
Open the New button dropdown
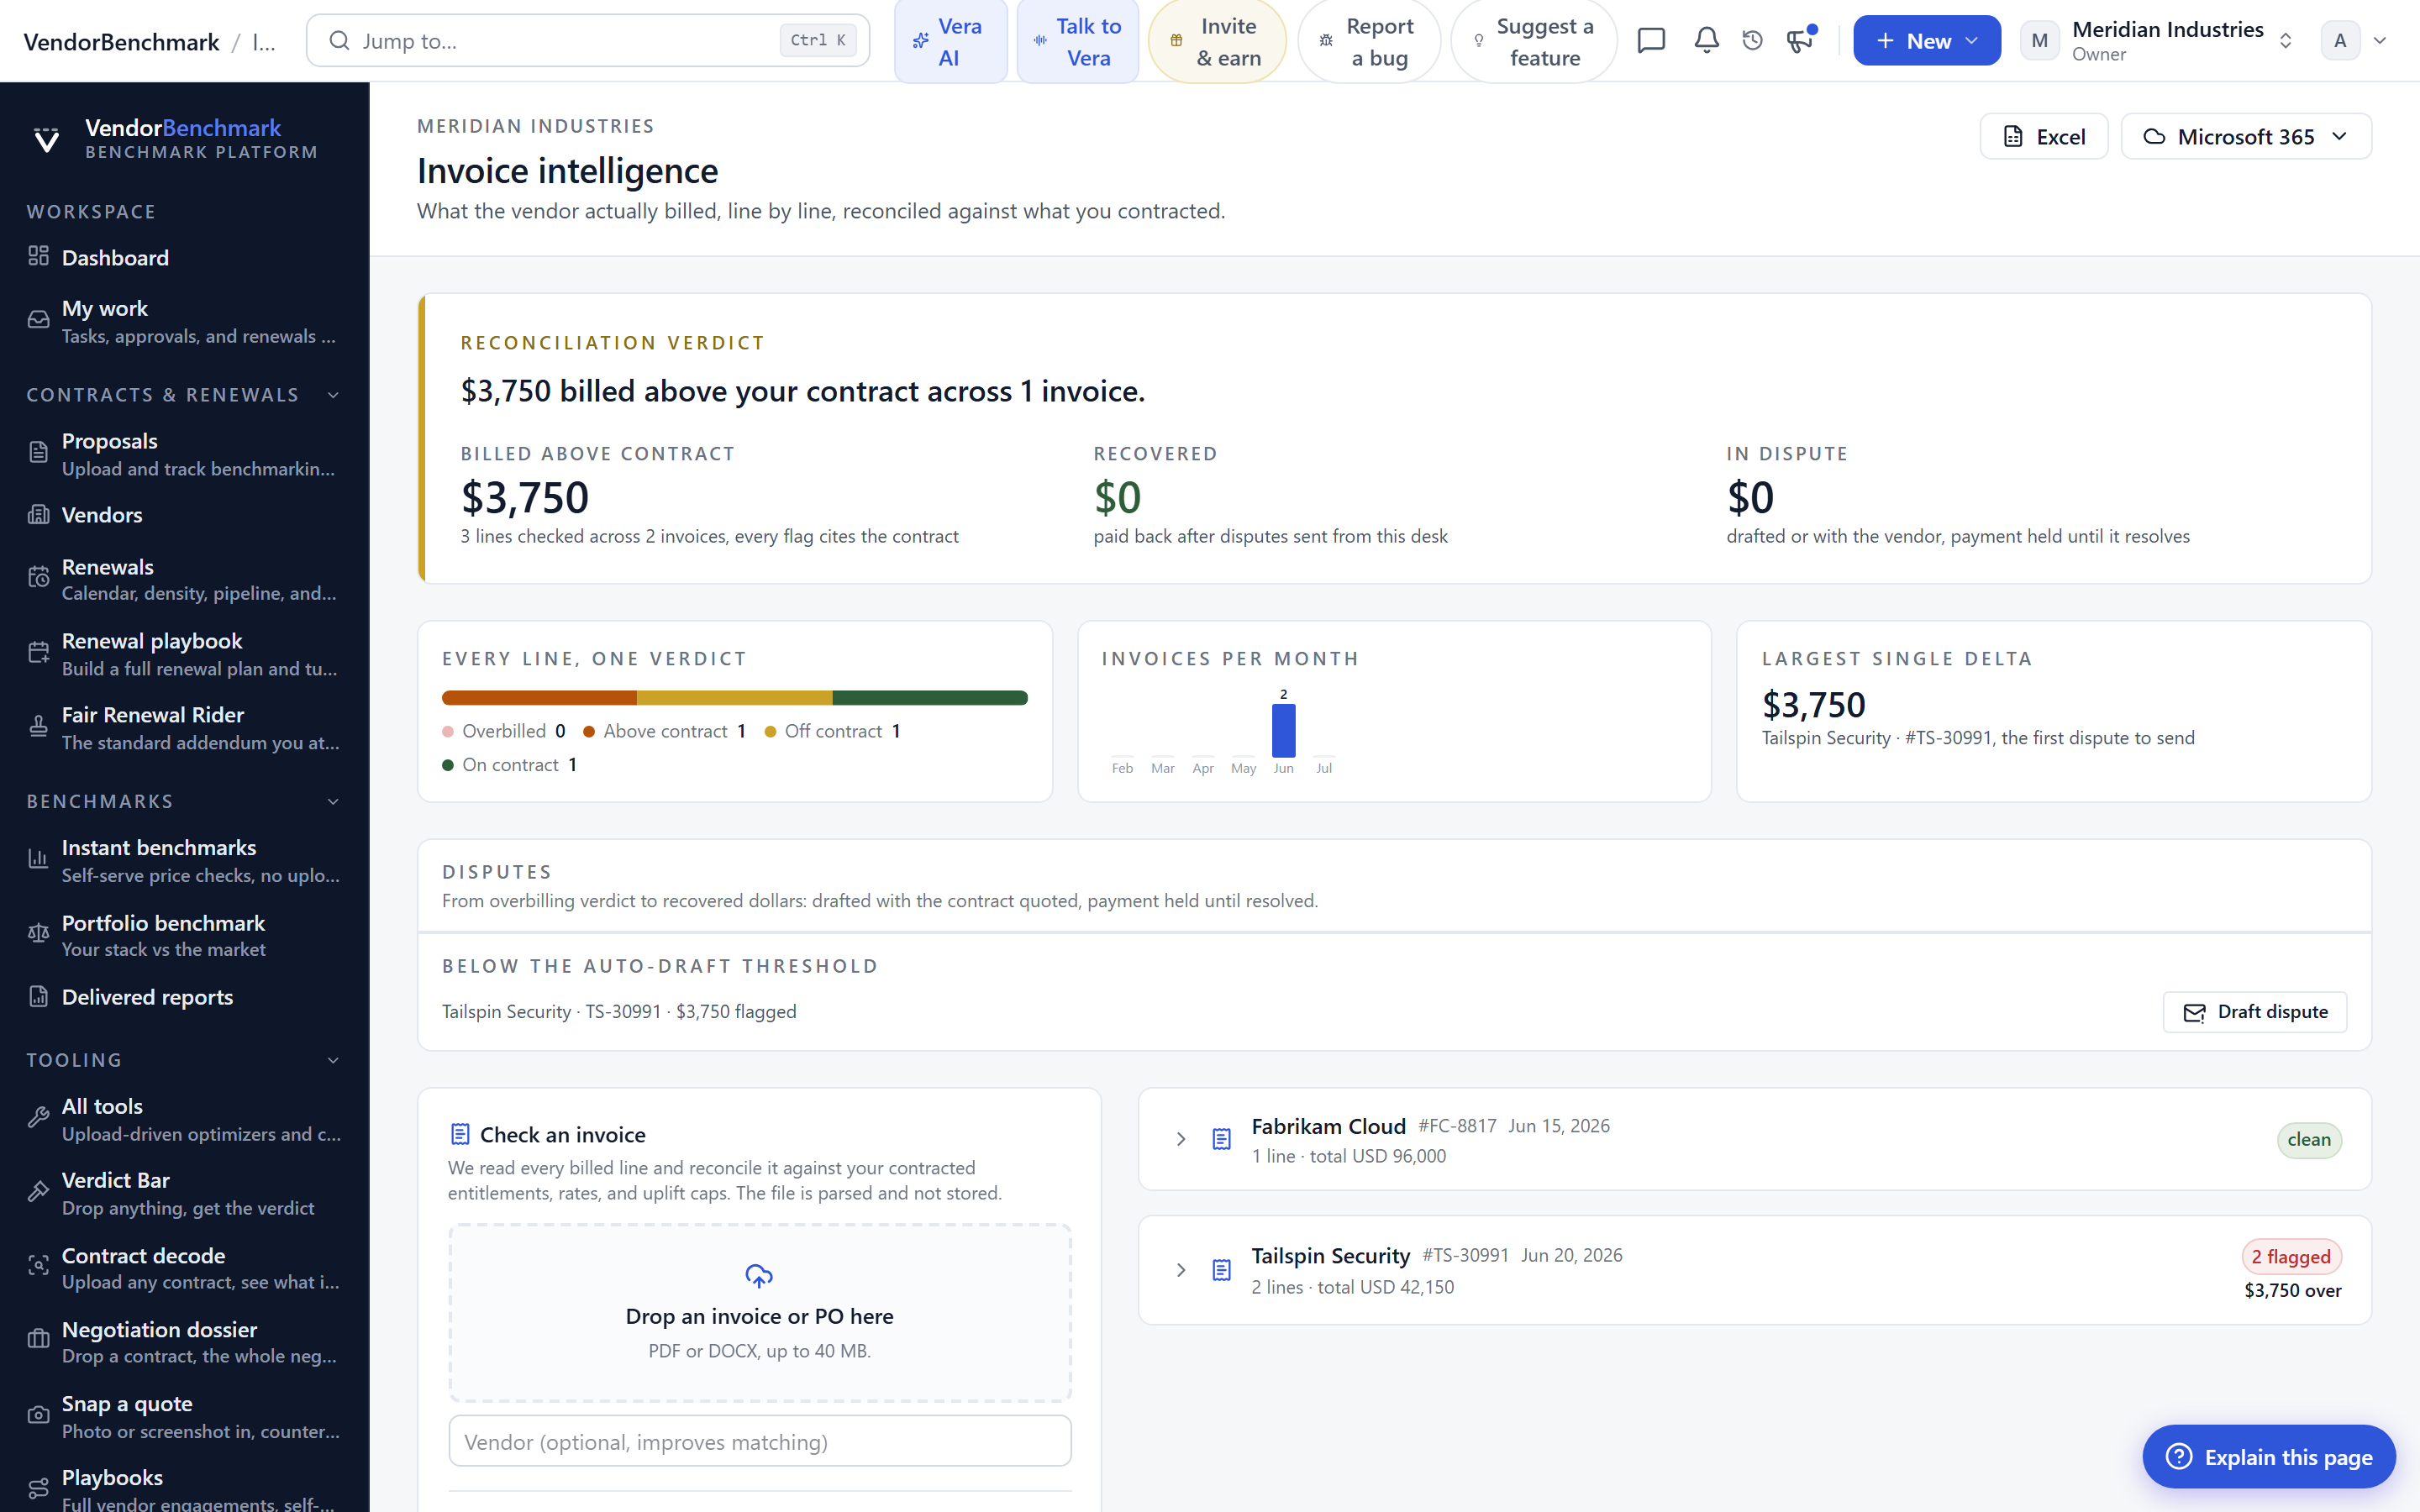pos(1927,41)
